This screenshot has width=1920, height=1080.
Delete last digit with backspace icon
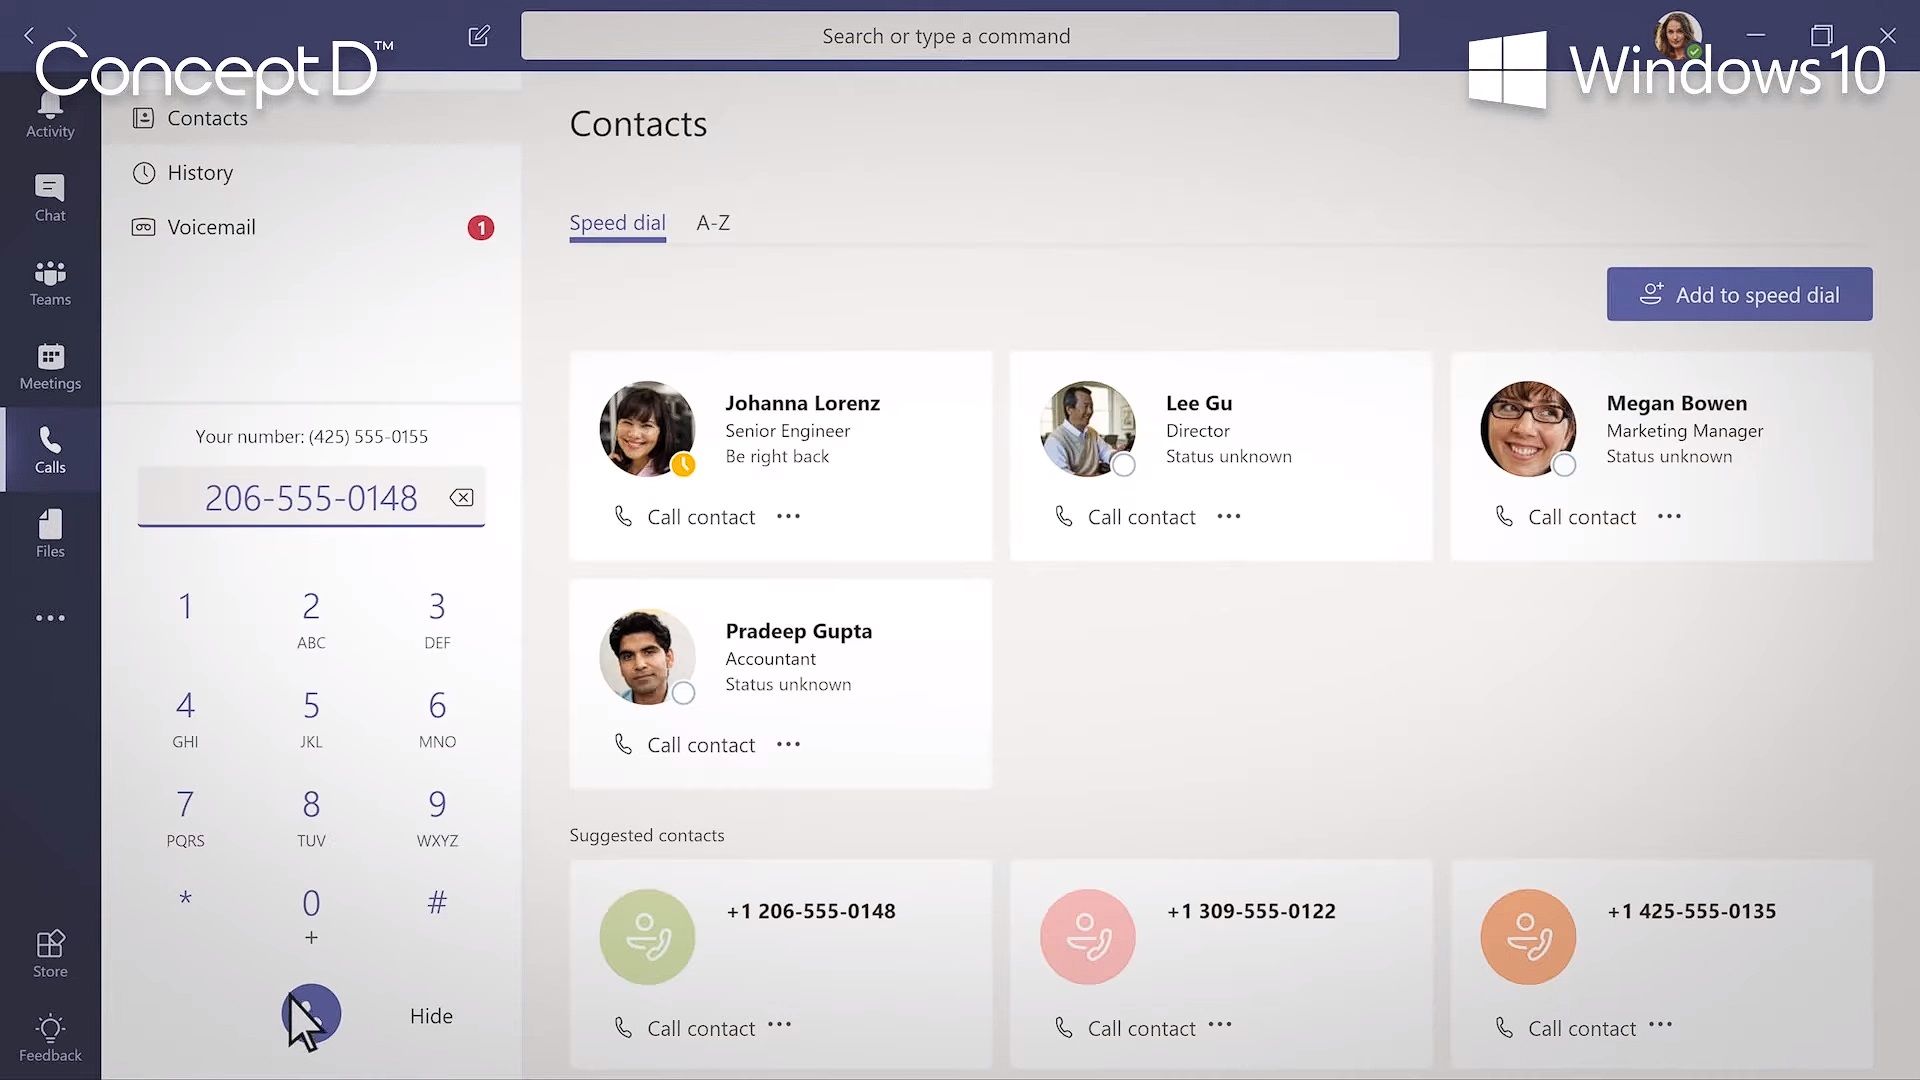click(461, 498)
